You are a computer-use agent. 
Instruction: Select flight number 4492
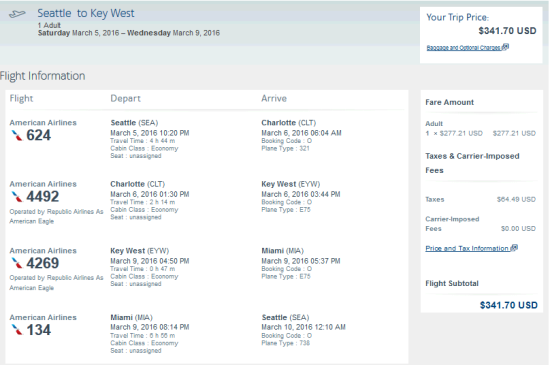tap(42, 197)
